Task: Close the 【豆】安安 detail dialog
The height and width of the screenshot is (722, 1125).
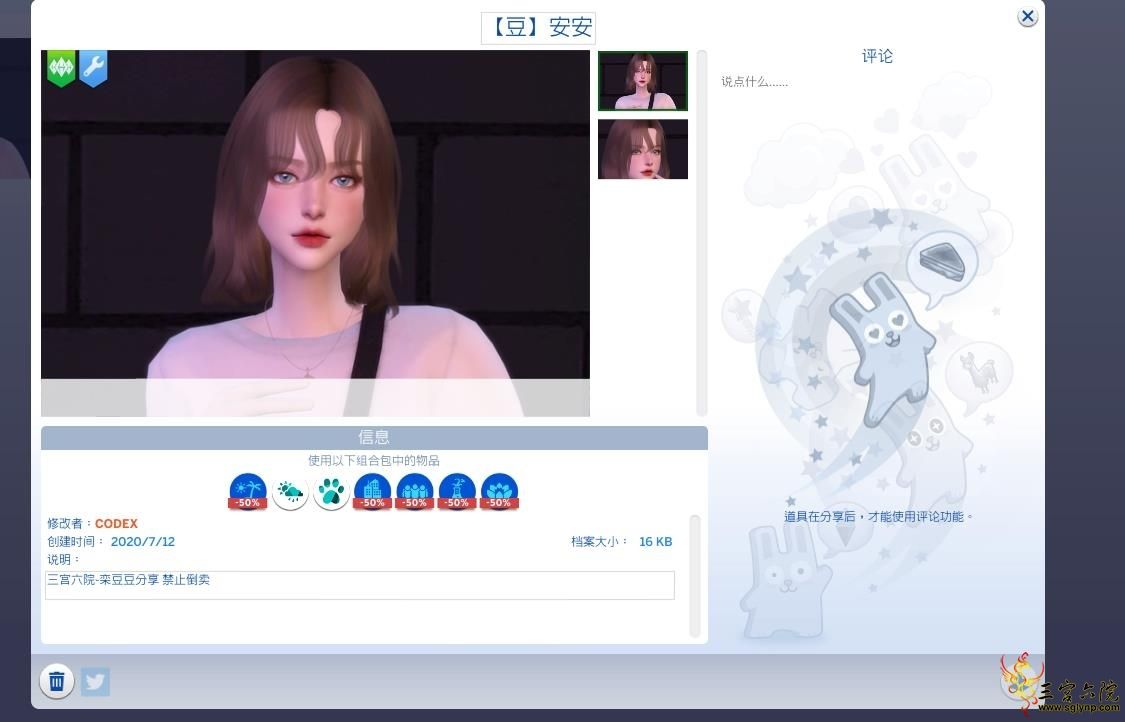Action: click(1027, 17)
